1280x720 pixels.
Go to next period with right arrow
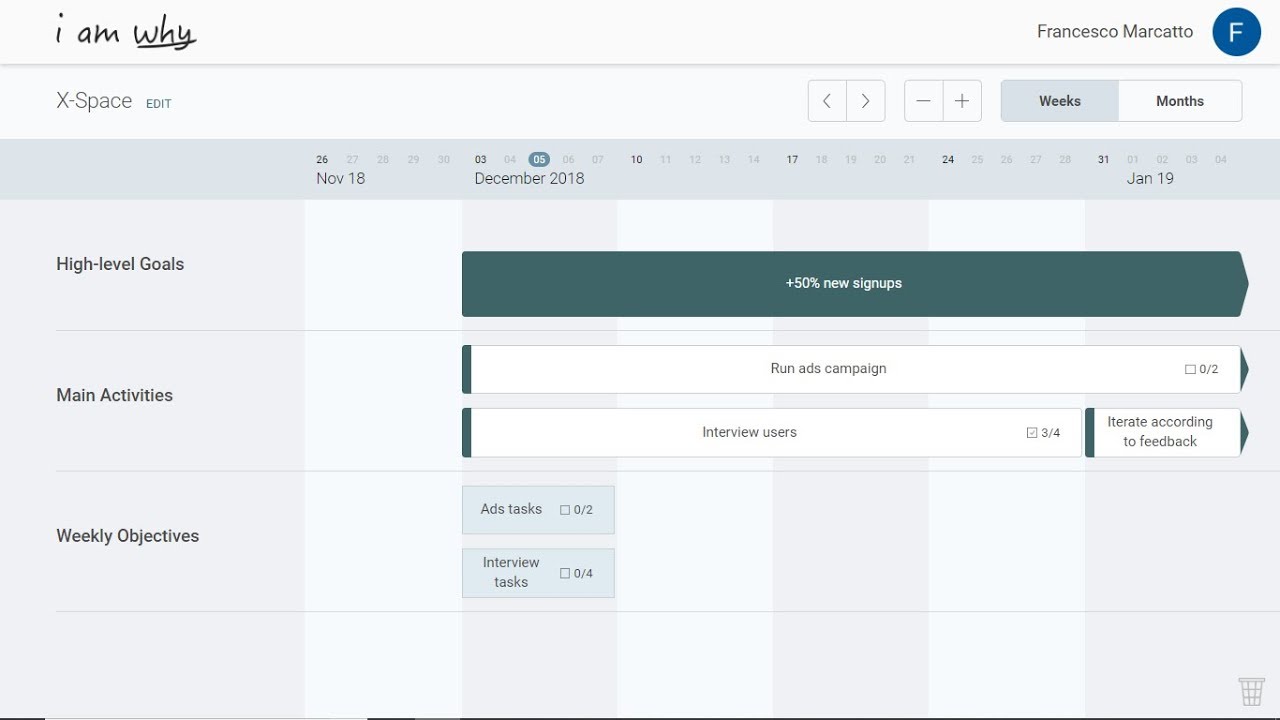866,101
